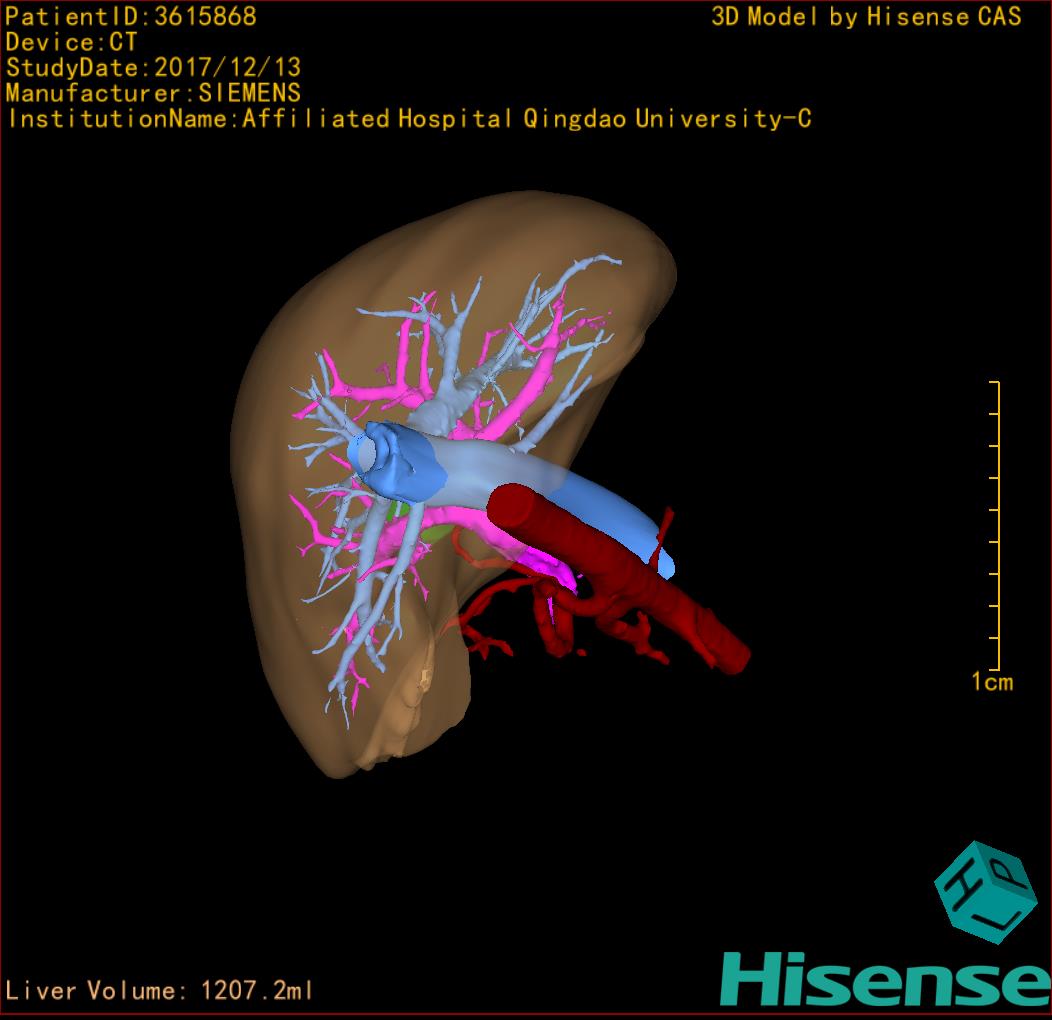Click the StudyDate:2017/12/13 text
Viewport: 1052px width, 1020px height.
(154, 68)
